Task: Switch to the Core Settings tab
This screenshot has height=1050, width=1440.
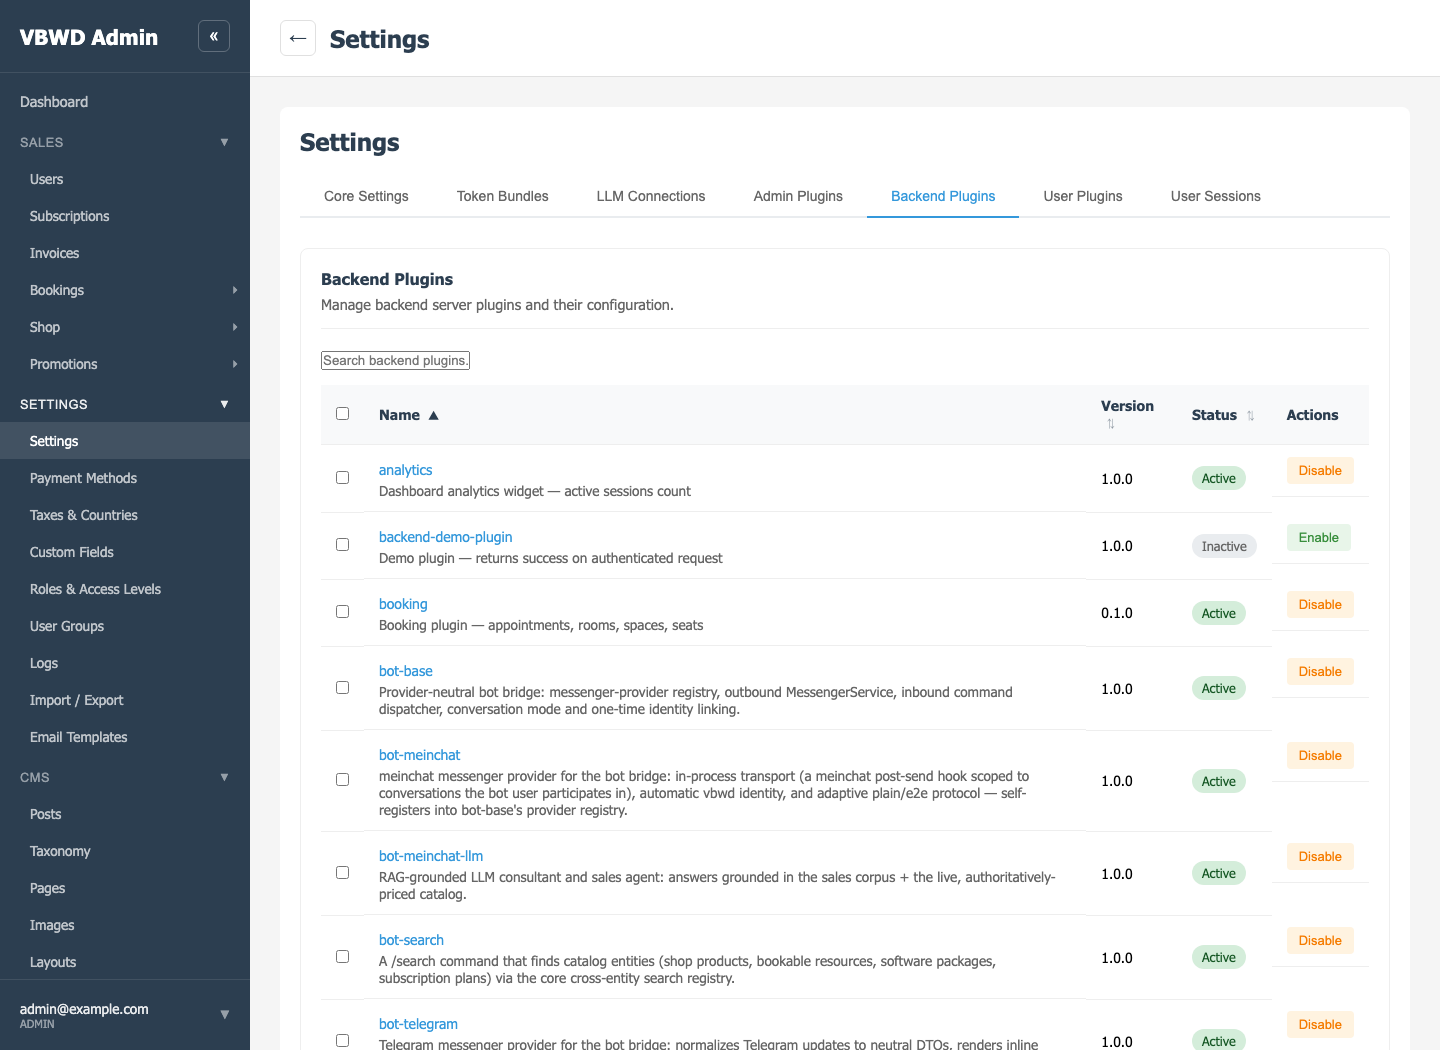Action: pos(366,196)
